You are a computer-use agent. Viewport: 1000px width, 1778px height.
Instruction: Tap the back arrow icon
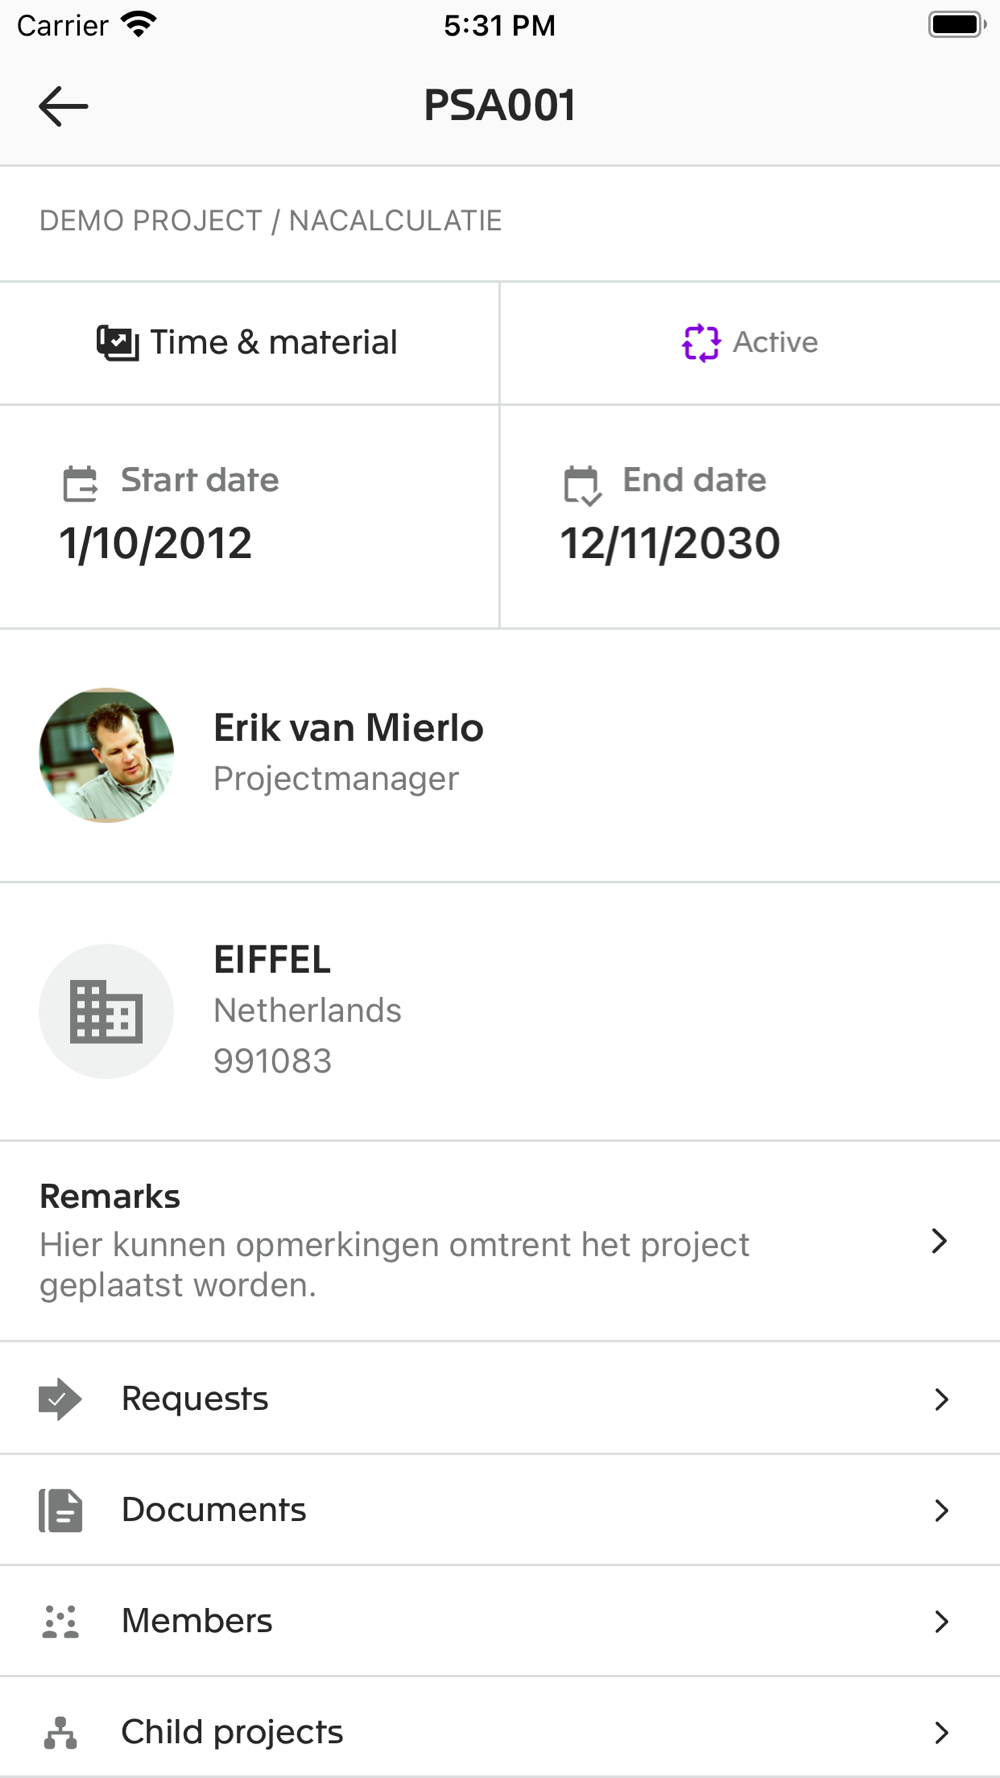pos(63,106)
